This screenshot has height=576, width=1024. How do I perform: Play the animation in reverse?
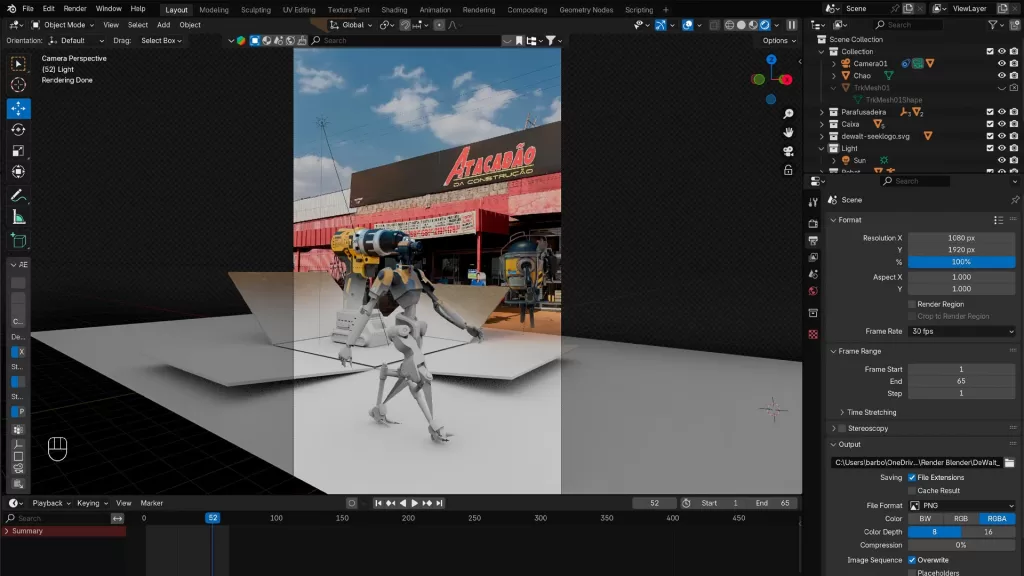point(403,503)
